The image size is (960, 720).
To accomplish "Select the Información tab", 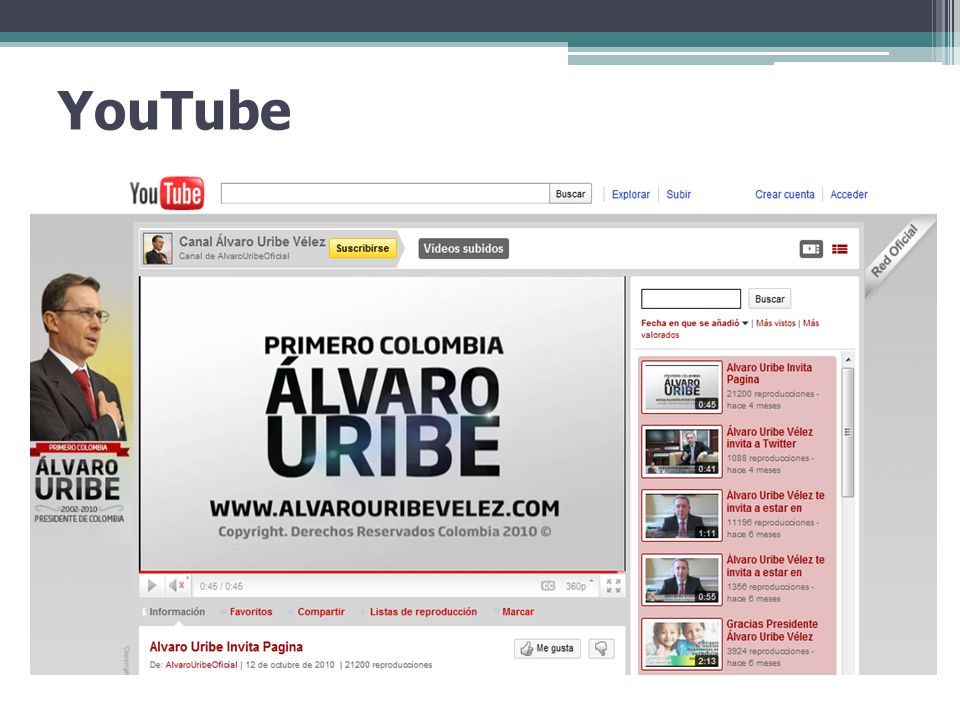I will pos(177,612).
